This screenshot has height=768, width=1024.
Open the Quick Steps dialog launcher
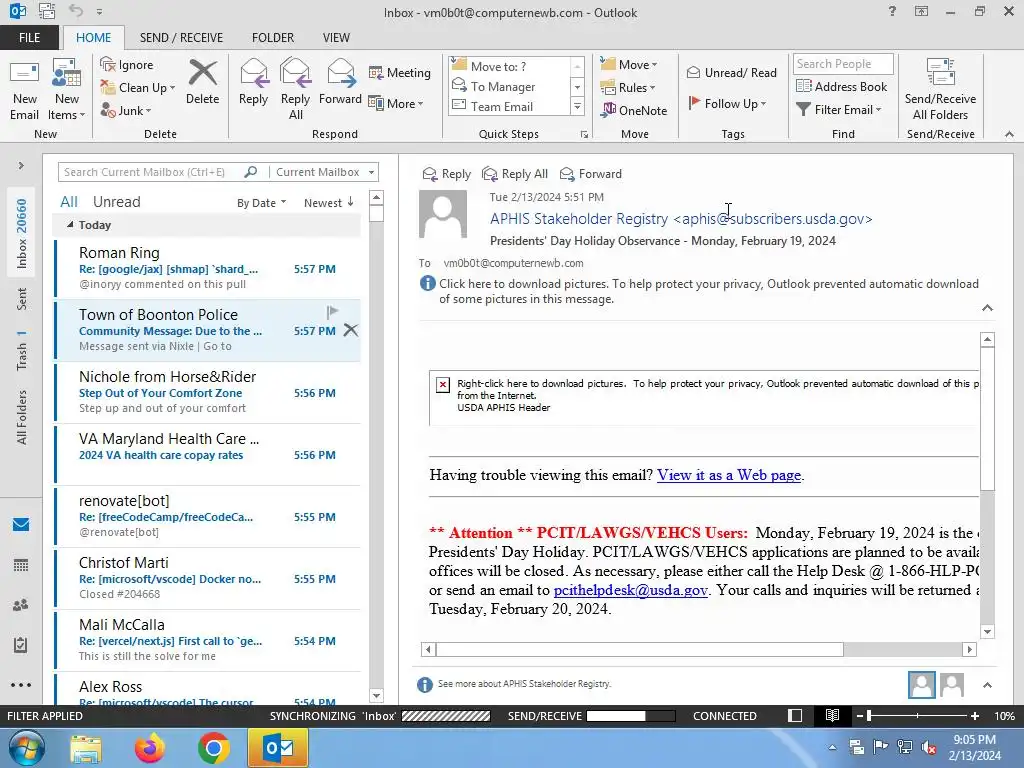pos(584,135)
